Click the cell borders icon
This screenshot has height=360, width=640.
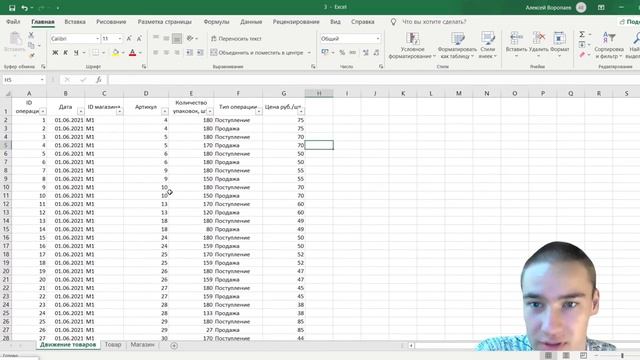pyautogui.click(x=95, y=53)
